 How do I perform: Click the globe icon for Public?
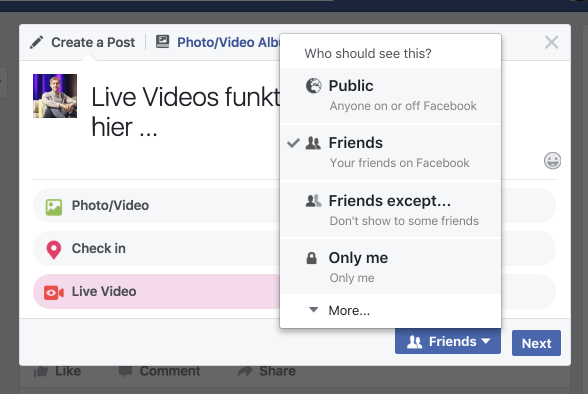coord(314,86)
